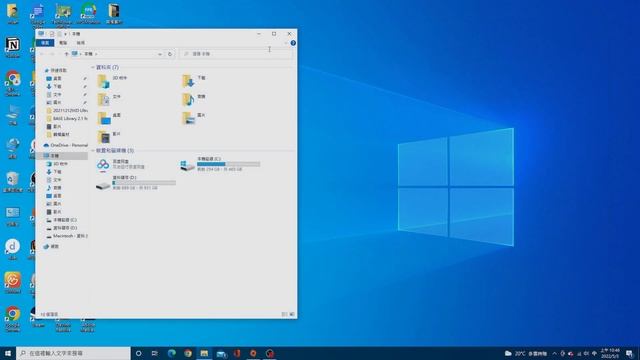Click the New Folder icon in the title bar
640x360 pixels.
(59, 34)
